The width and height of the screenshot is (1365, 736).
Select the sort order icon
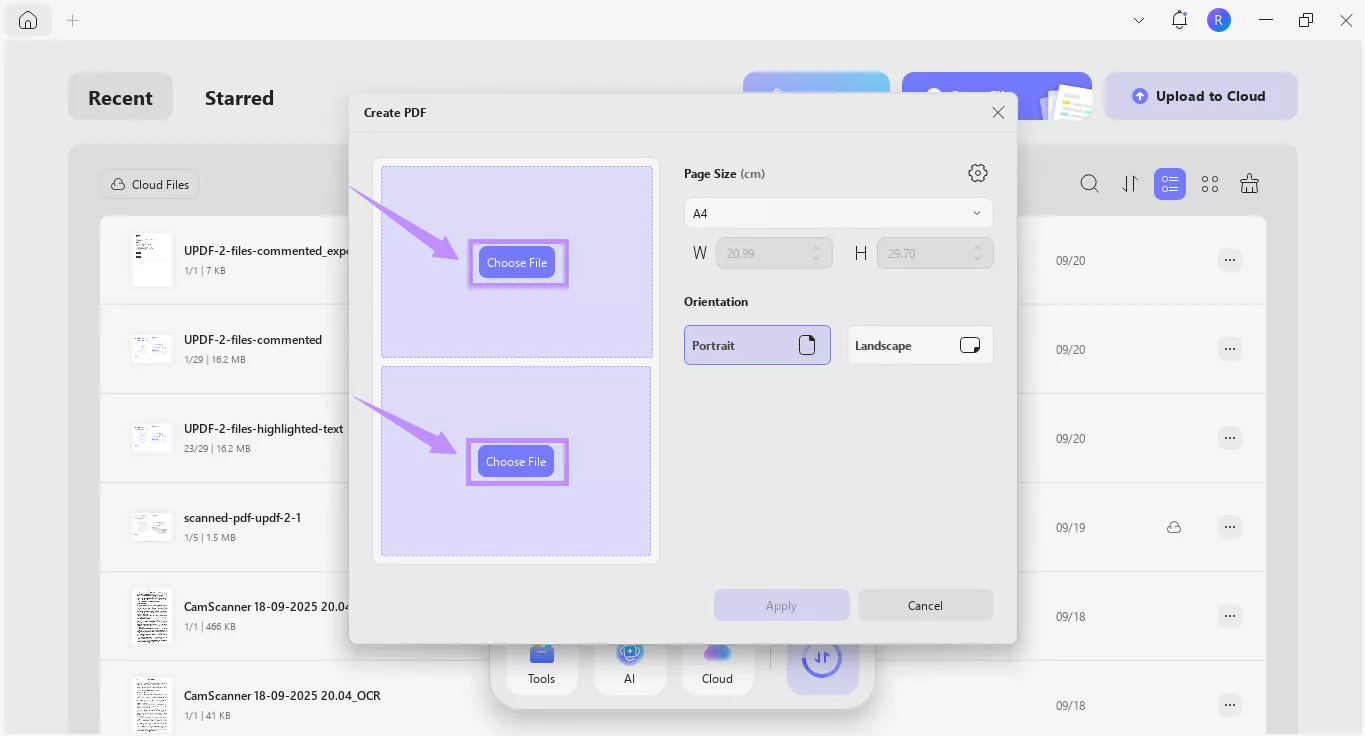click(1130, 184)
